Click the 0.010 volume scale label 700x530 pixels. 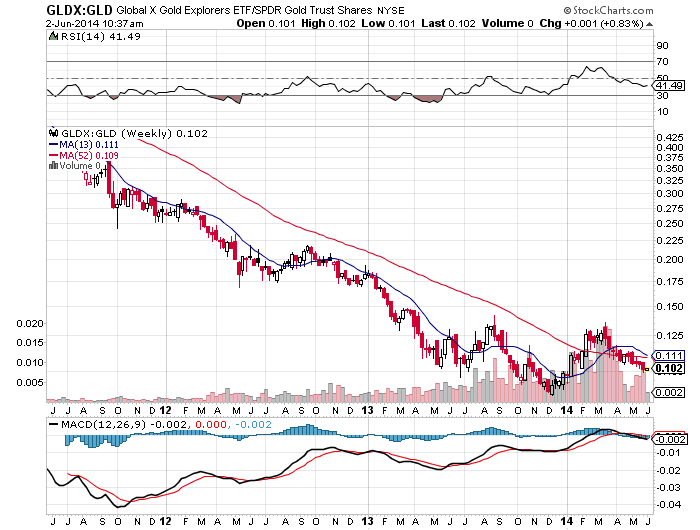pyautogui.click(x=30, y=363)
